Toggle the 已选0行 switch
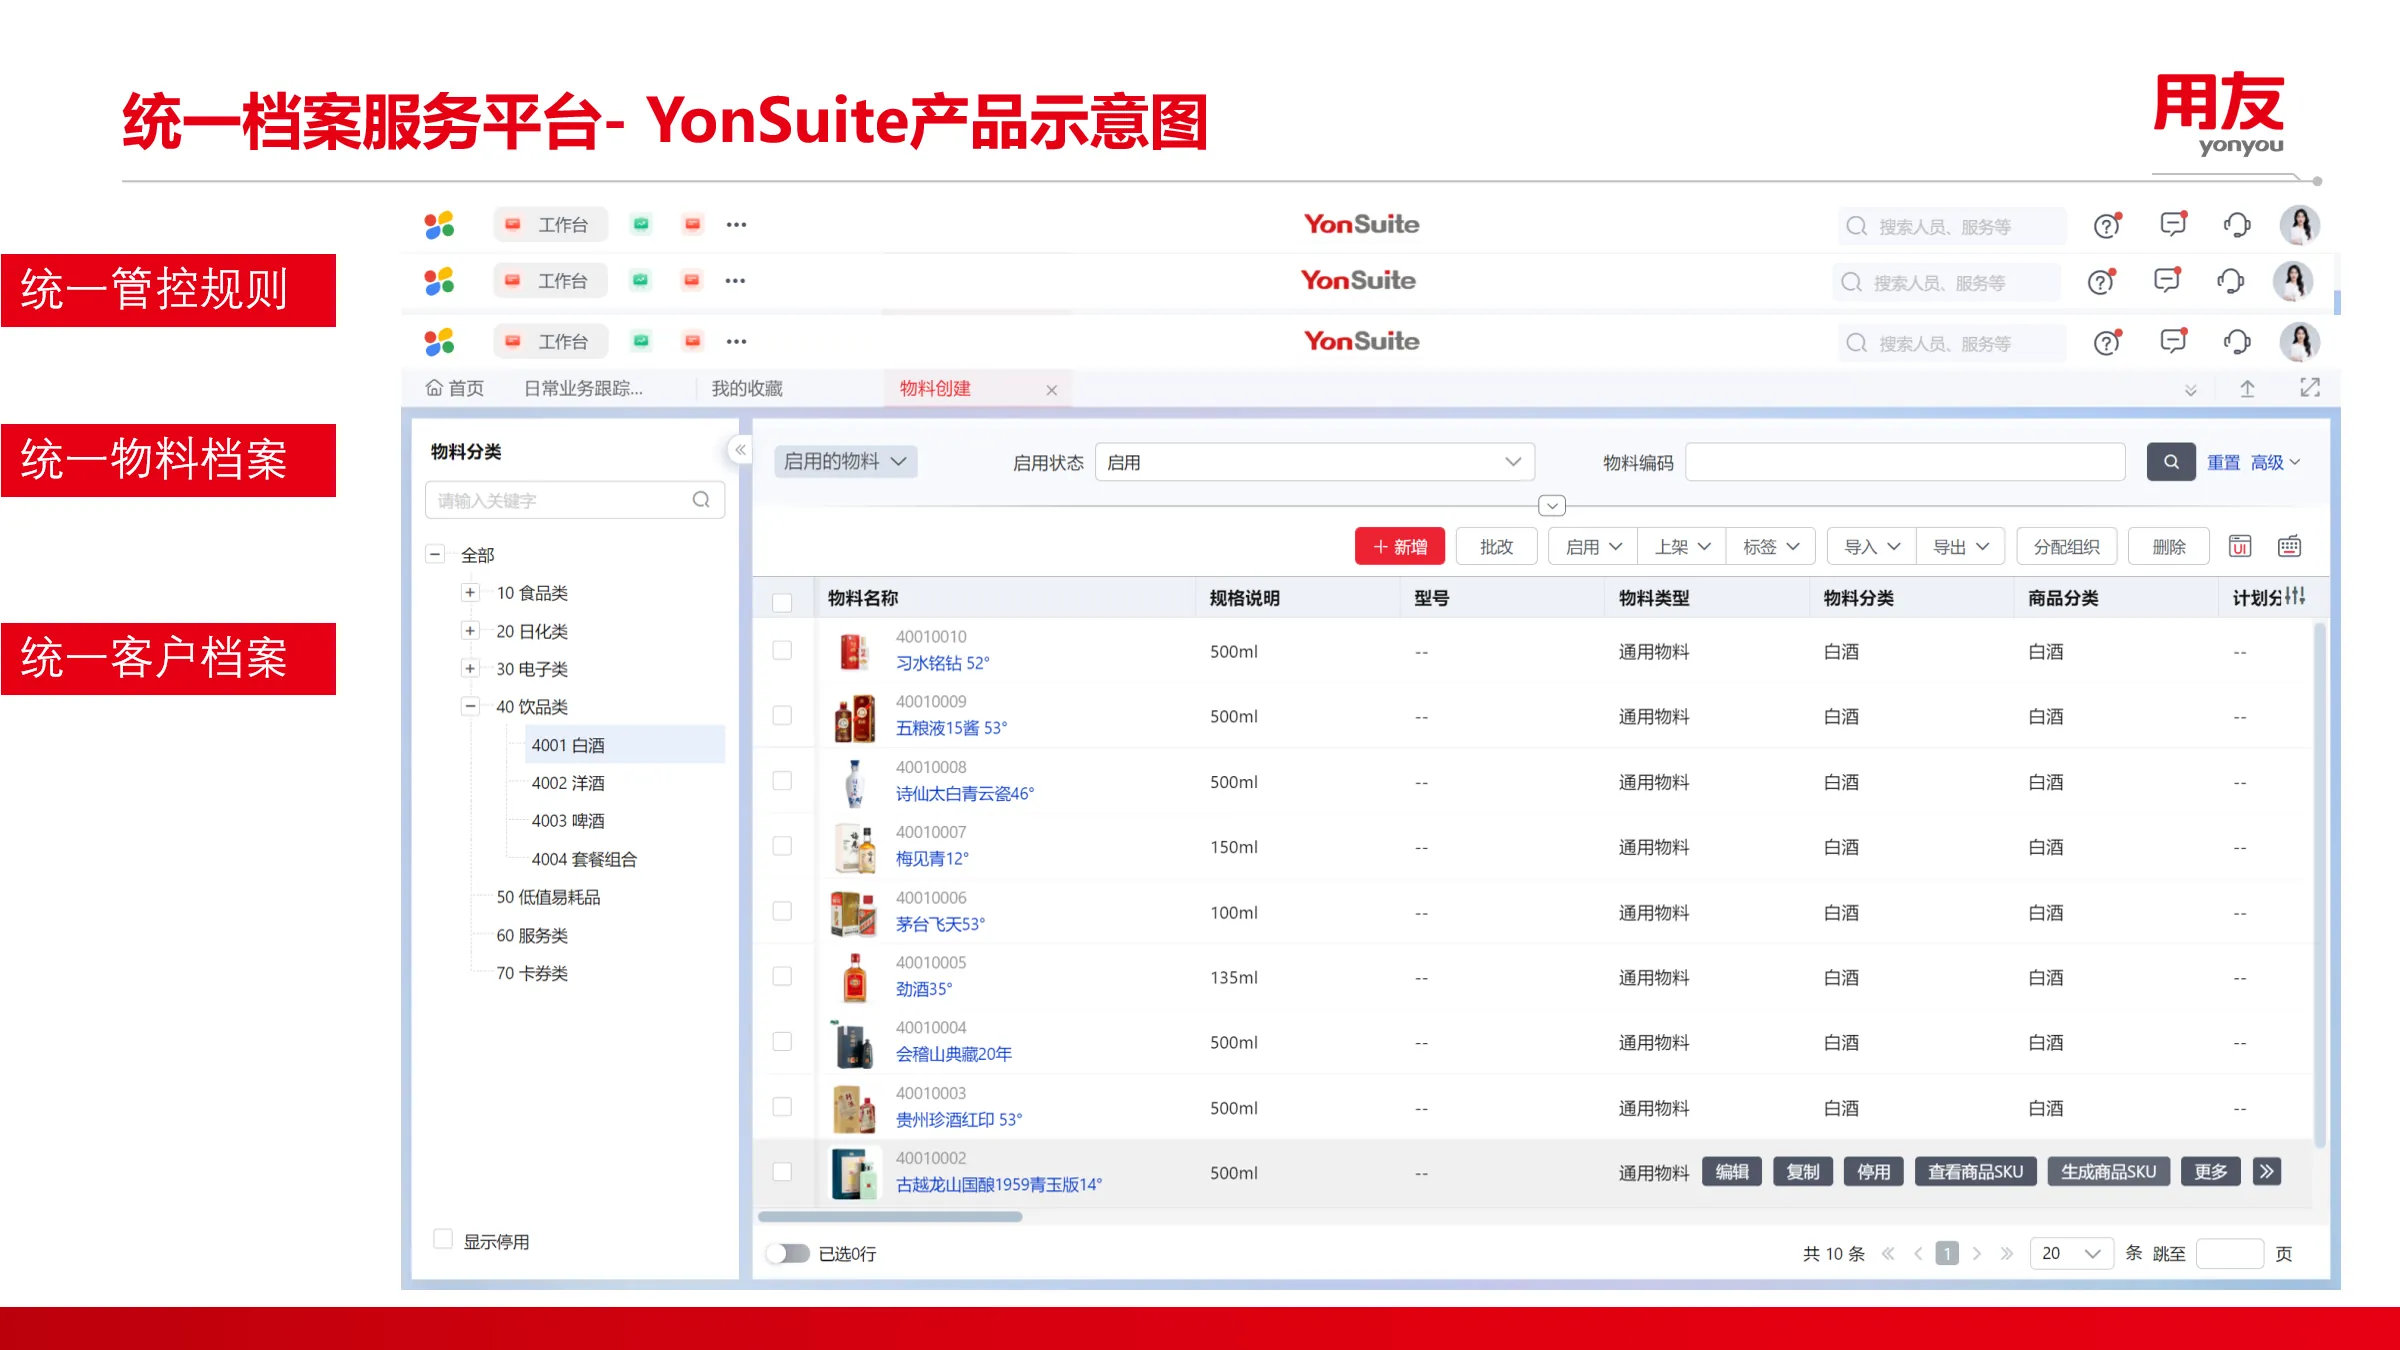The height and width of the screenshot is (1350, 2400). [788, 1253]
